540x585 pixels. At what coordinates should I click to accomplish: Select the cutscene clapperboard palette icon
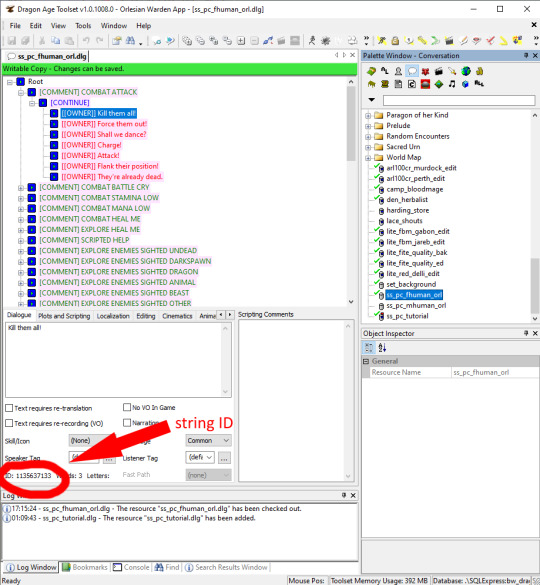439,71
